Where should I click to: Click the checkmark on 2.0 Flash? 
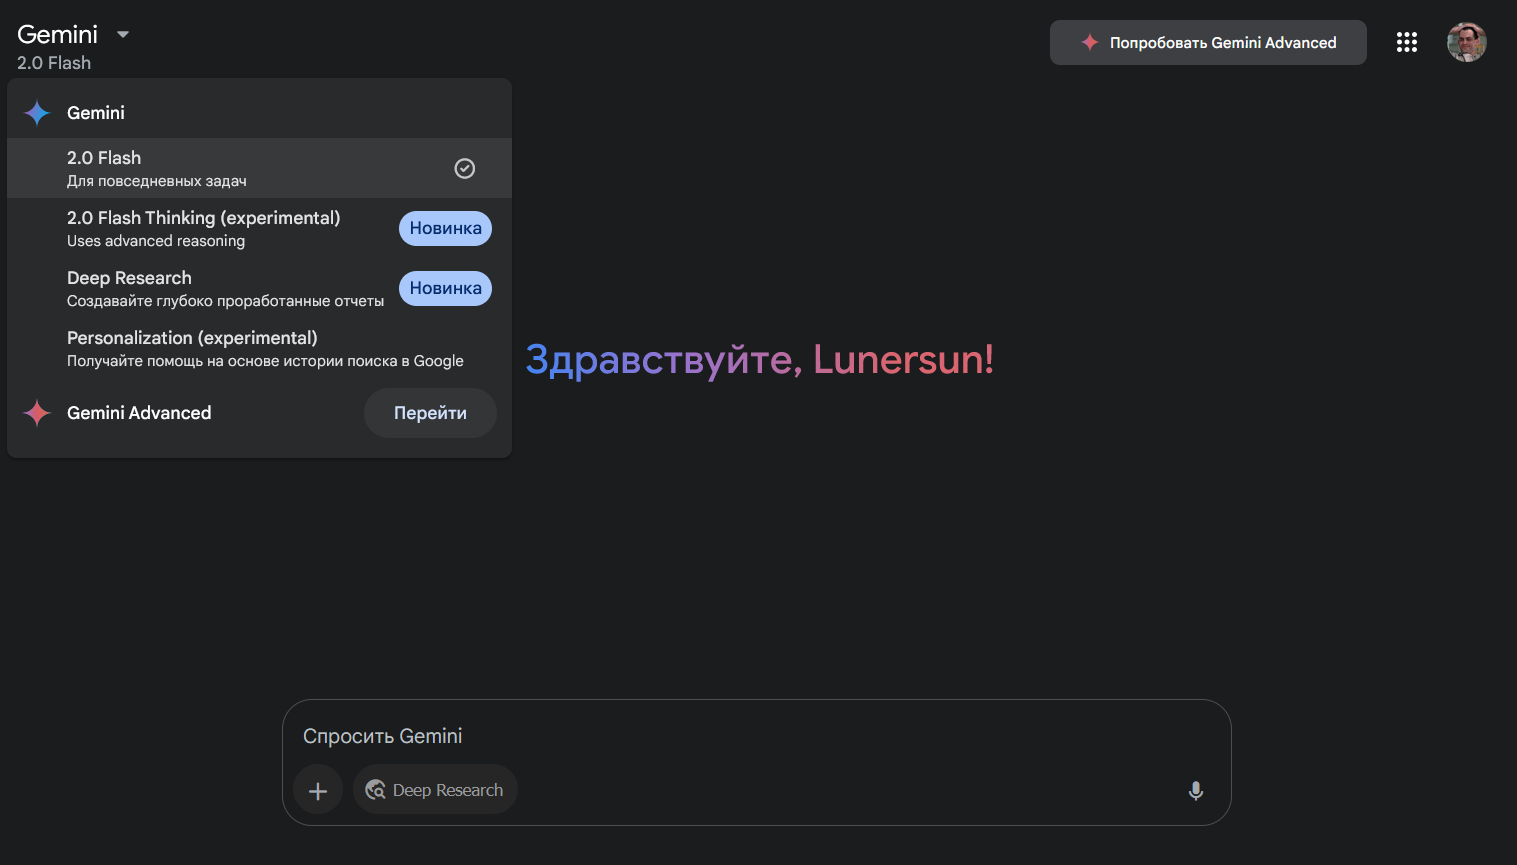click(465, 168)
